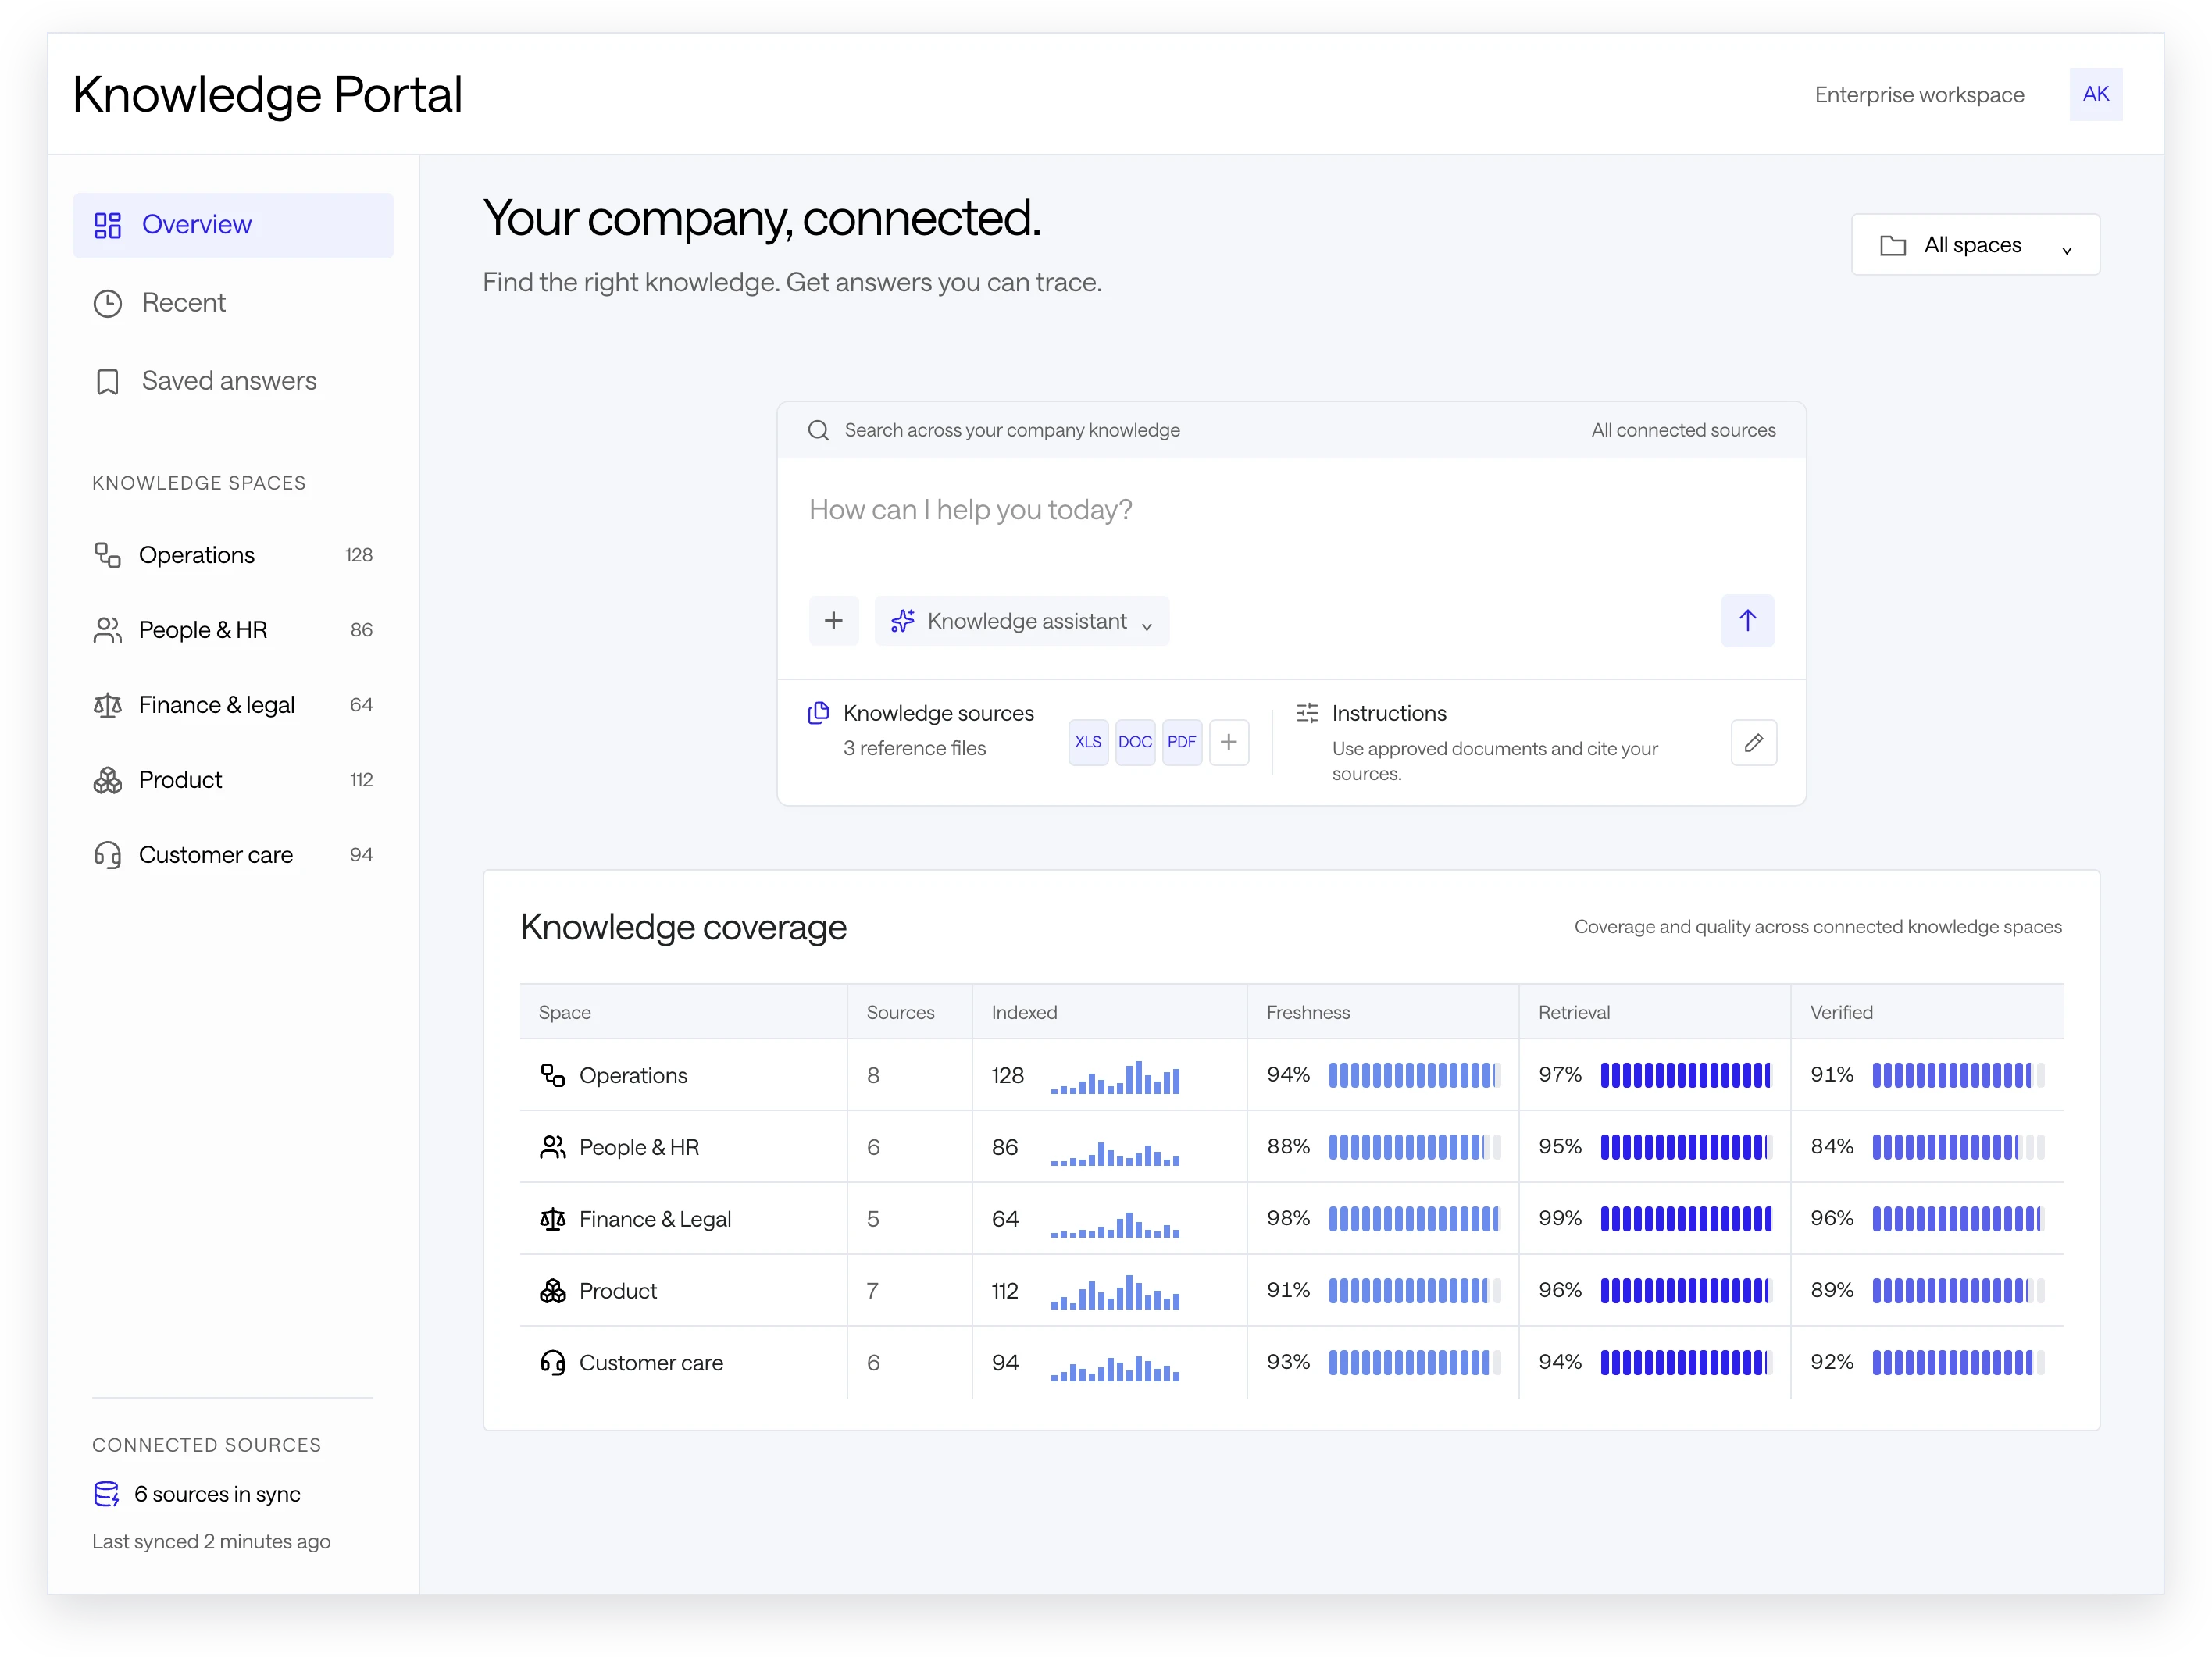Click the Knowledge coverage heading
Image resolution: width=2212 pixels, height=1657 pixels.
point(683,927)
